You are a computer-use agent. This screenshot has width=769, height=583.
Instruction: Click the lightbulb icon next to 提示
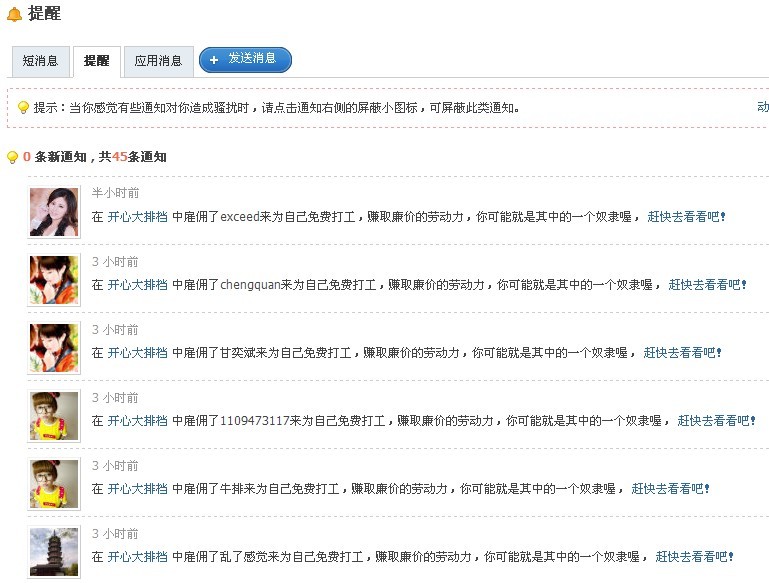[x=23, y=107]
